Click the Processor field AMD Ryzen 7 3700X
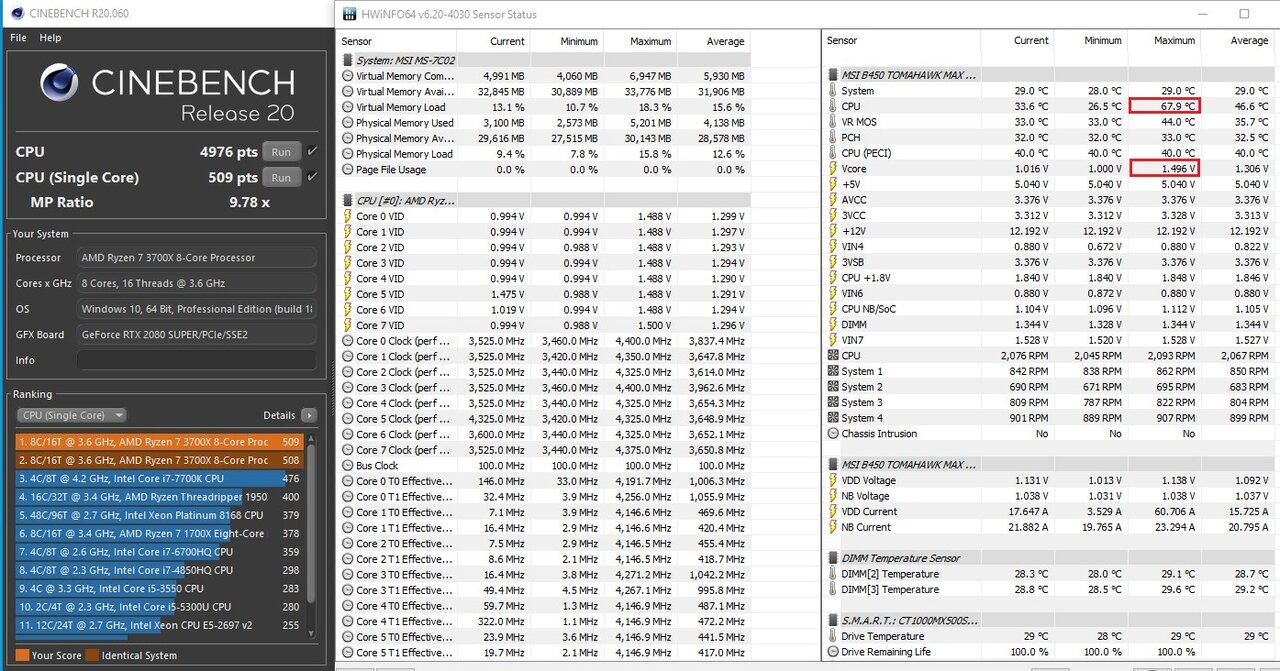 [x=196, y=257]
